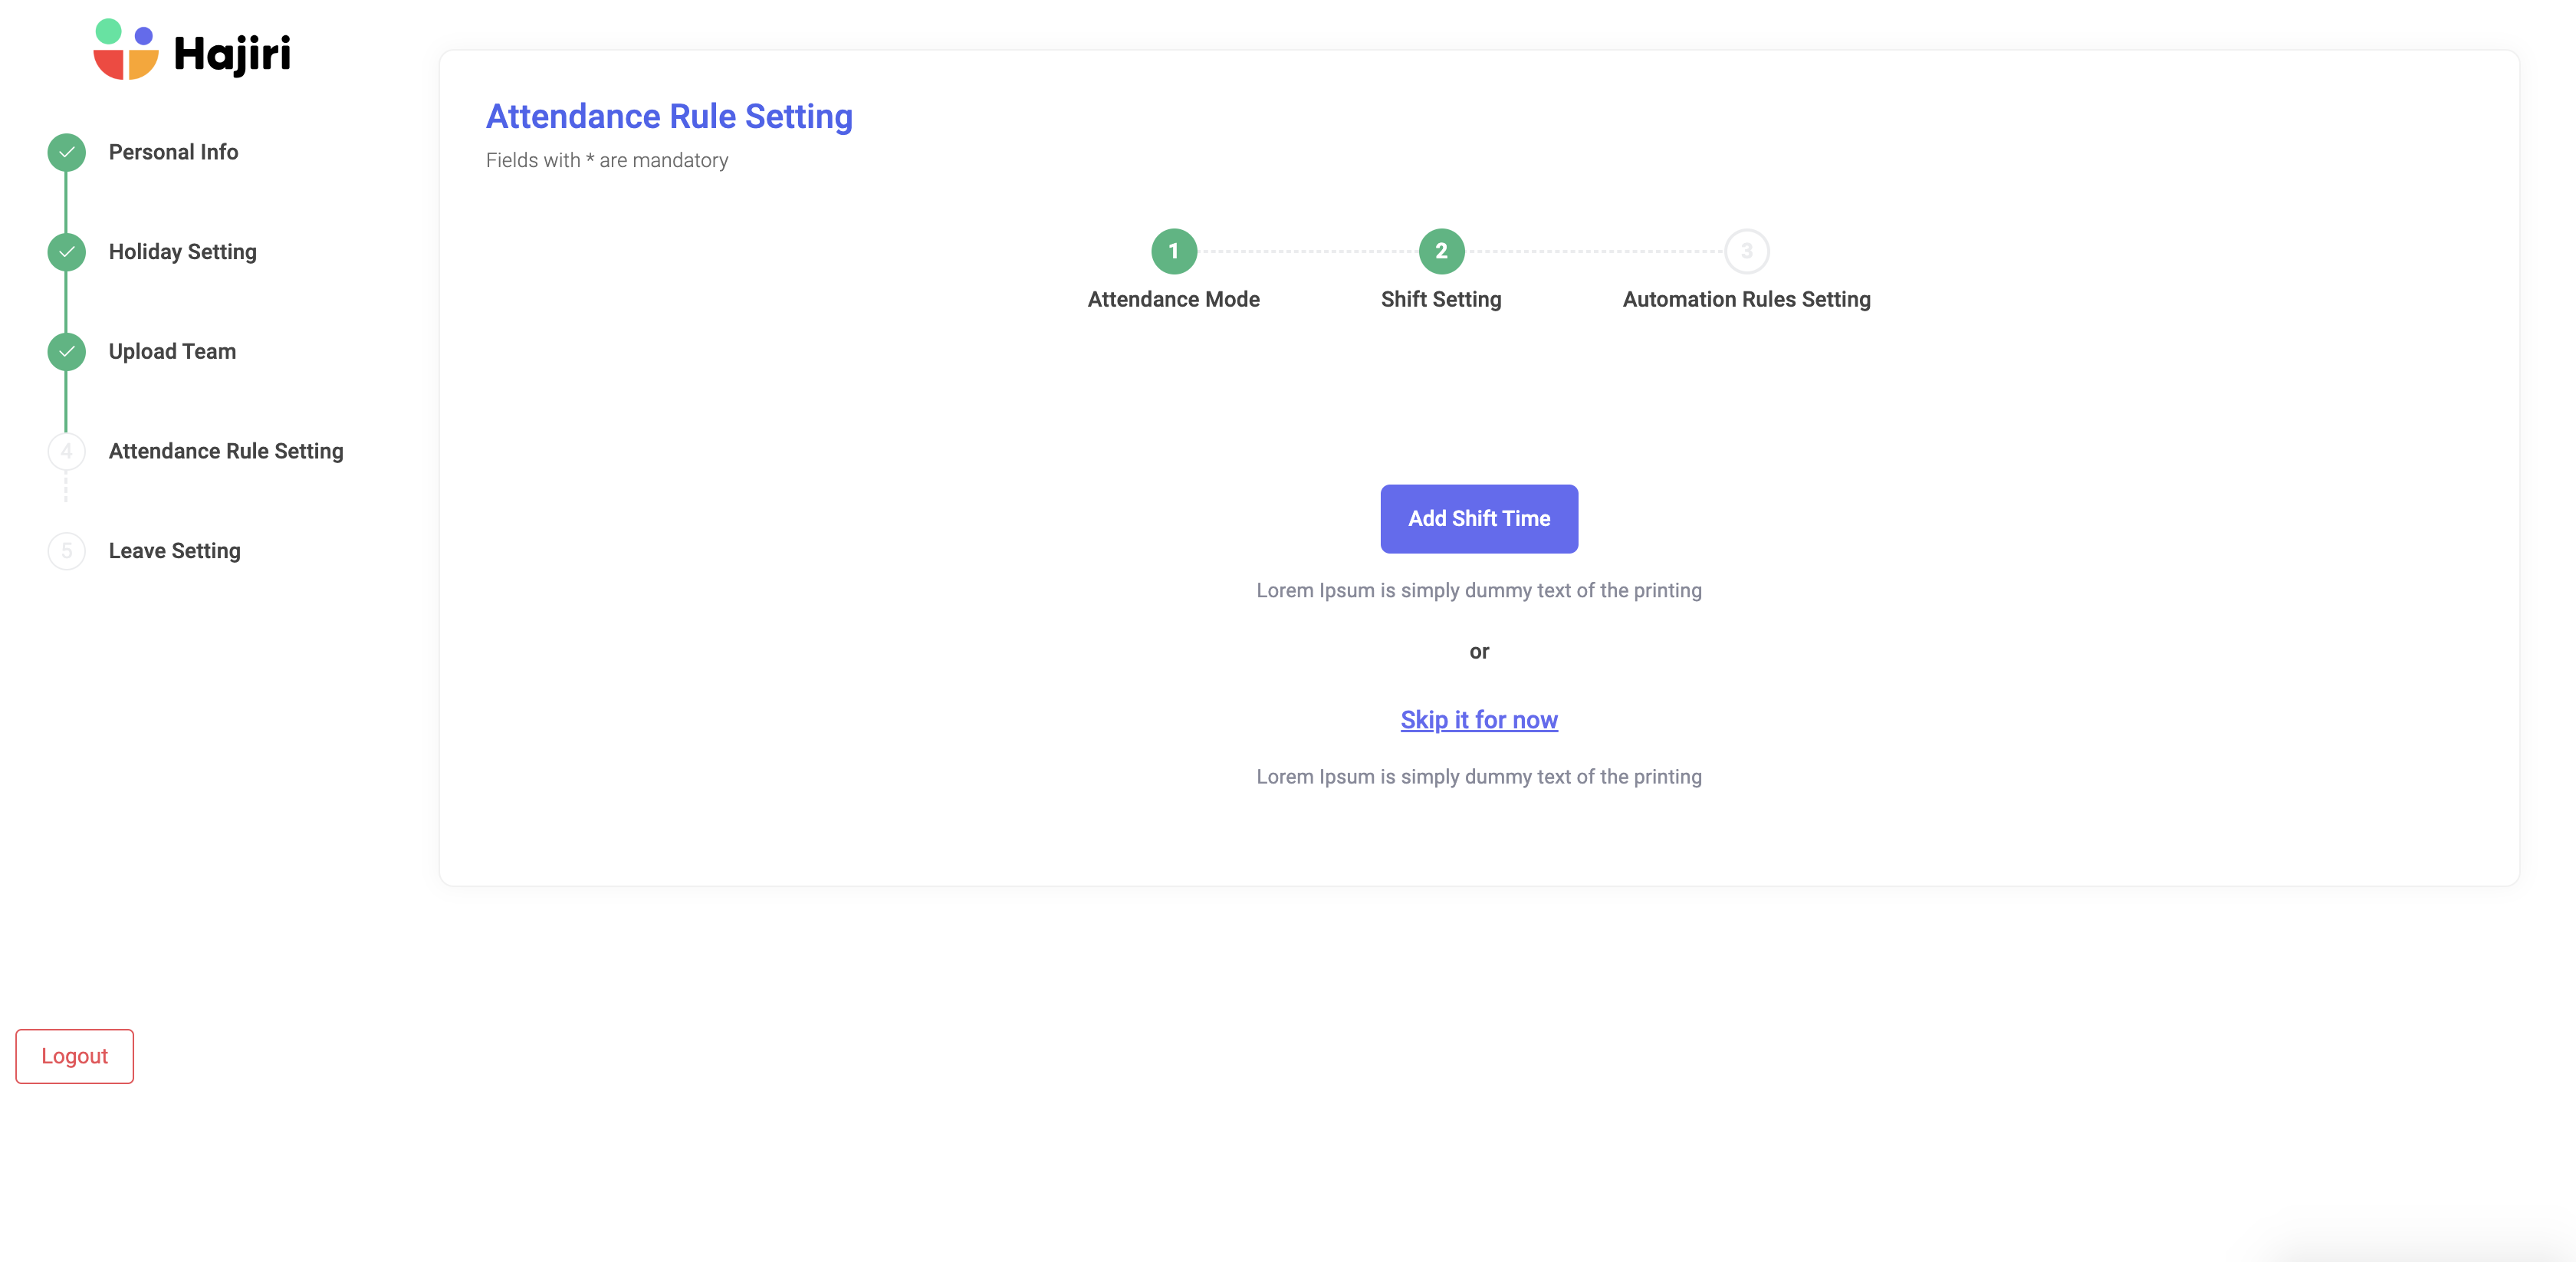The width and height of the screenshot is (2576, 1262).
Task: Click the 'or' separator text
Action: tap(1479, 652)
